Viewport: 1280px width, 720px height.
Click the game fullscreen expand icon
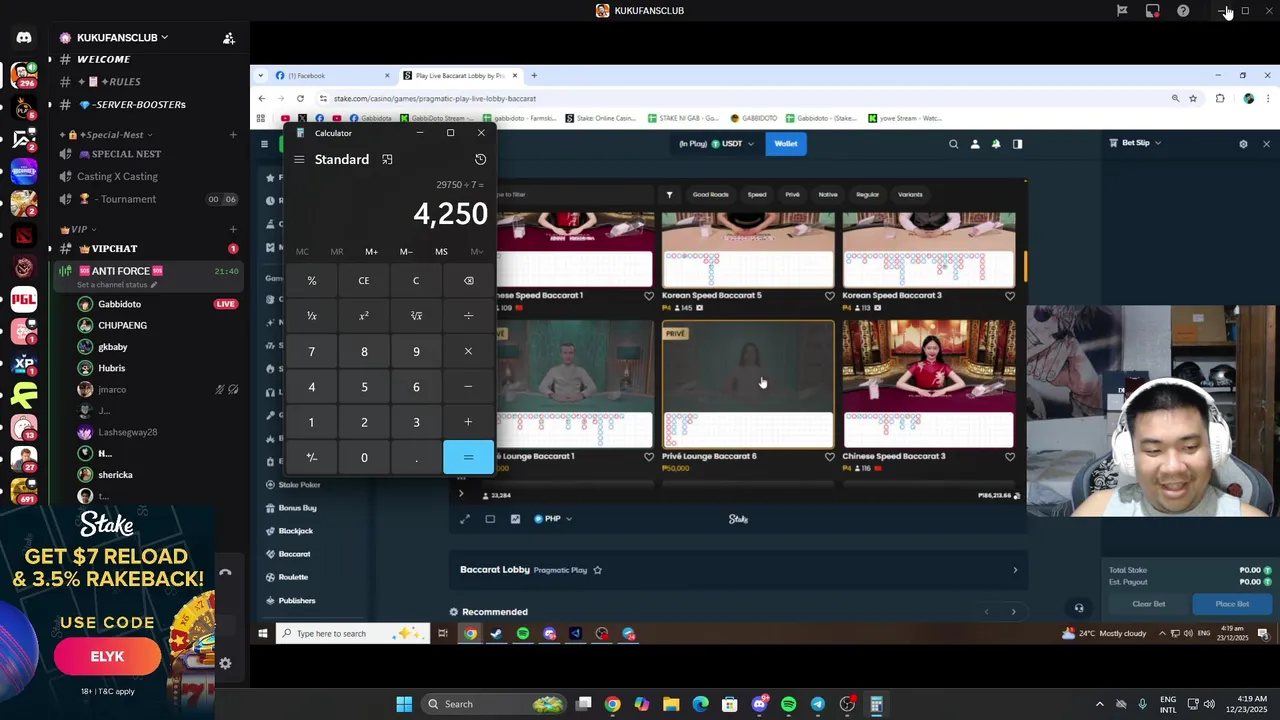pos(464,519)
